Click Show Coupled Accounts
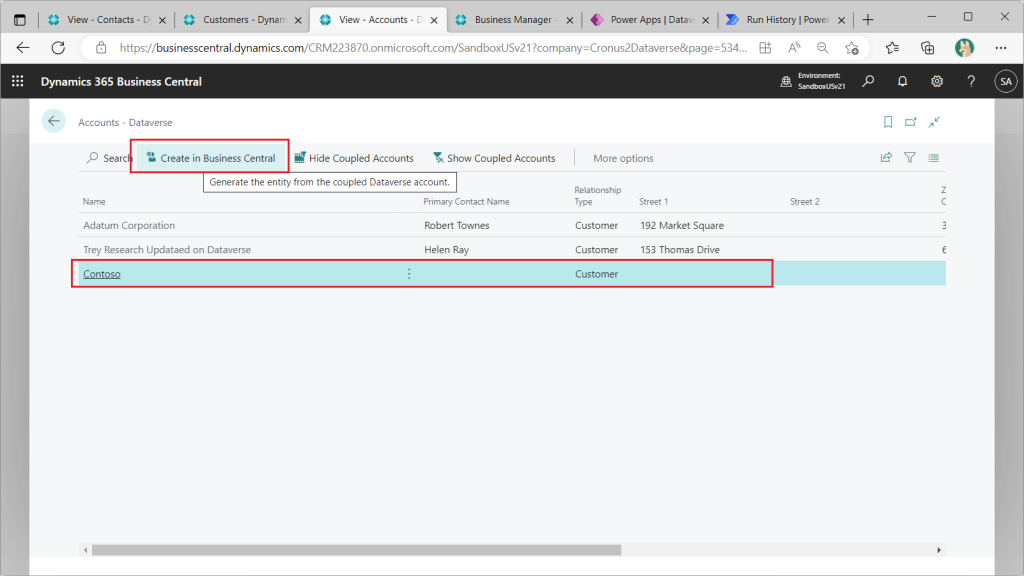Screen dimensions: 1024x576 click(494, 158)
